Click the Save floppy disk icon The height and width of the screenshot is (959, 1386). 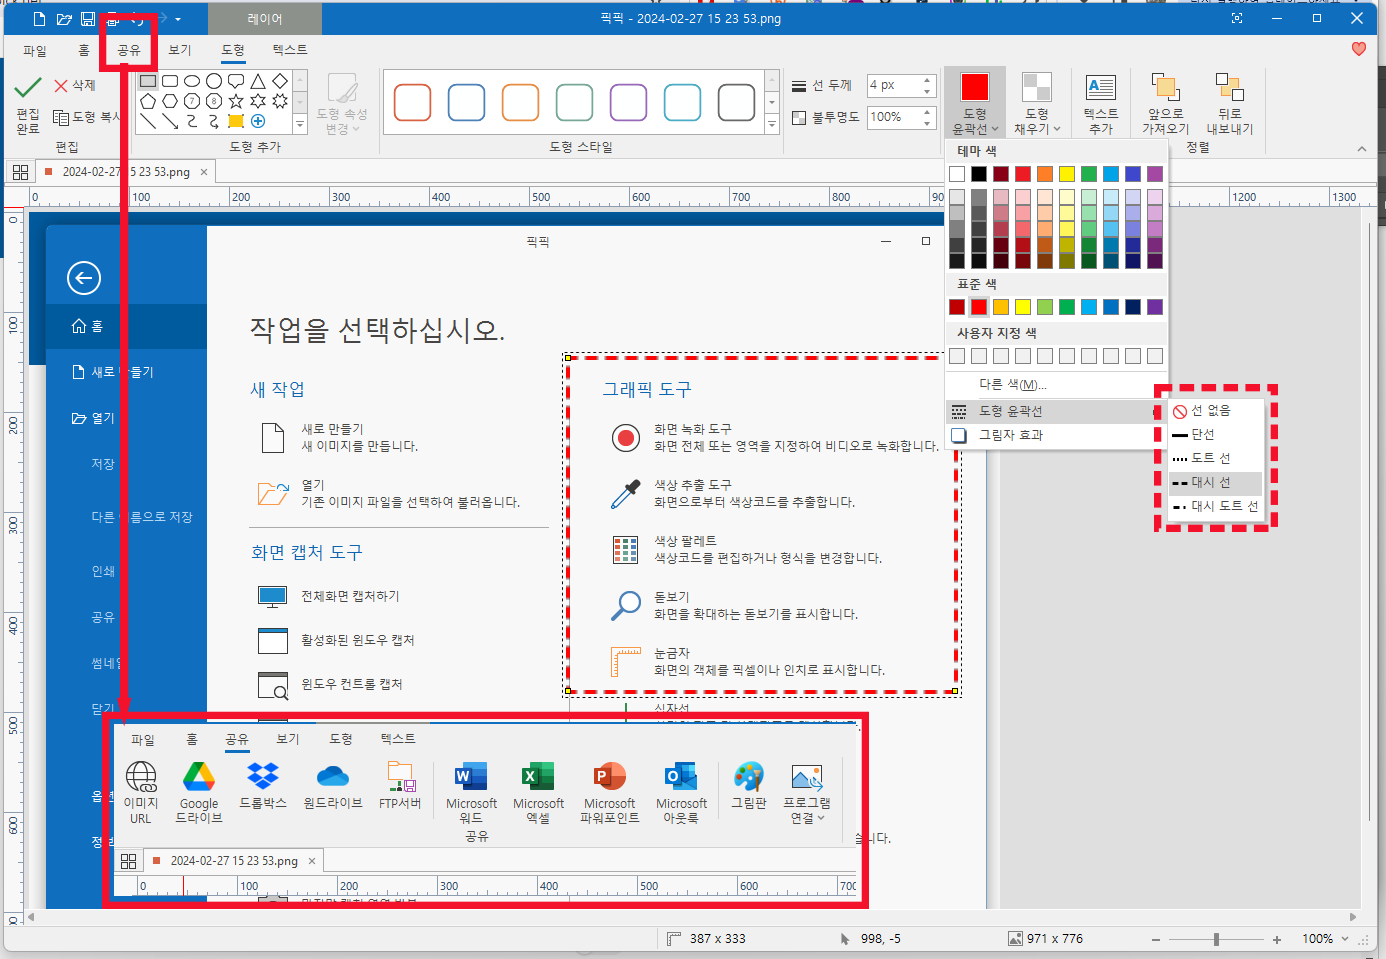click(88, 19)
